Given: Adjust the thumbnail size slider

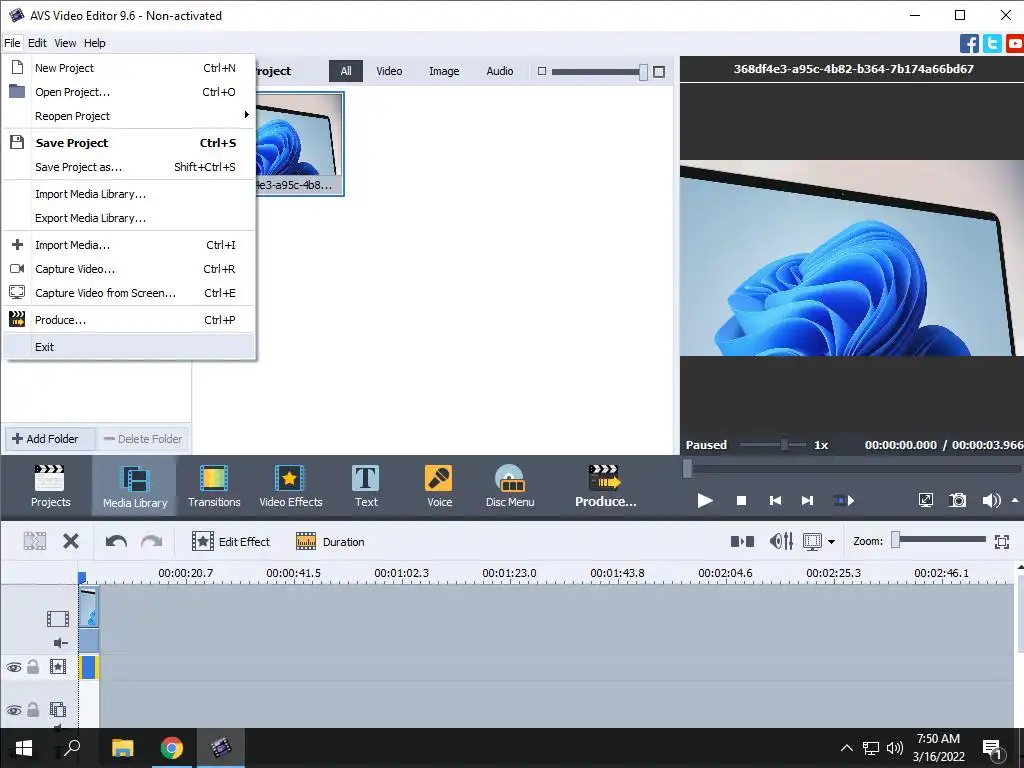Looking at the screenshot, I should pos(599,72).
